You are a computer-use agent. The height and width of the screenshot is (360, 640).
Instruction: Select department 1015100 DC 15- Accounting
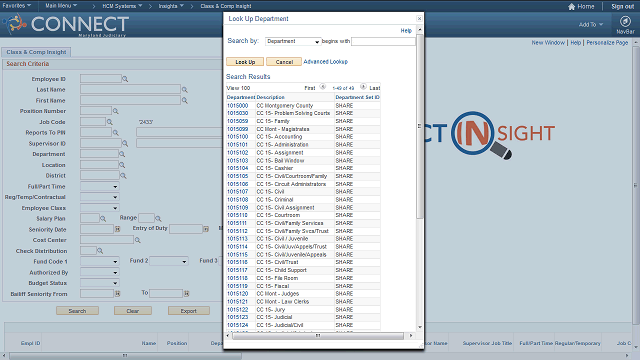pyautogui.click(x=237, y=137)
